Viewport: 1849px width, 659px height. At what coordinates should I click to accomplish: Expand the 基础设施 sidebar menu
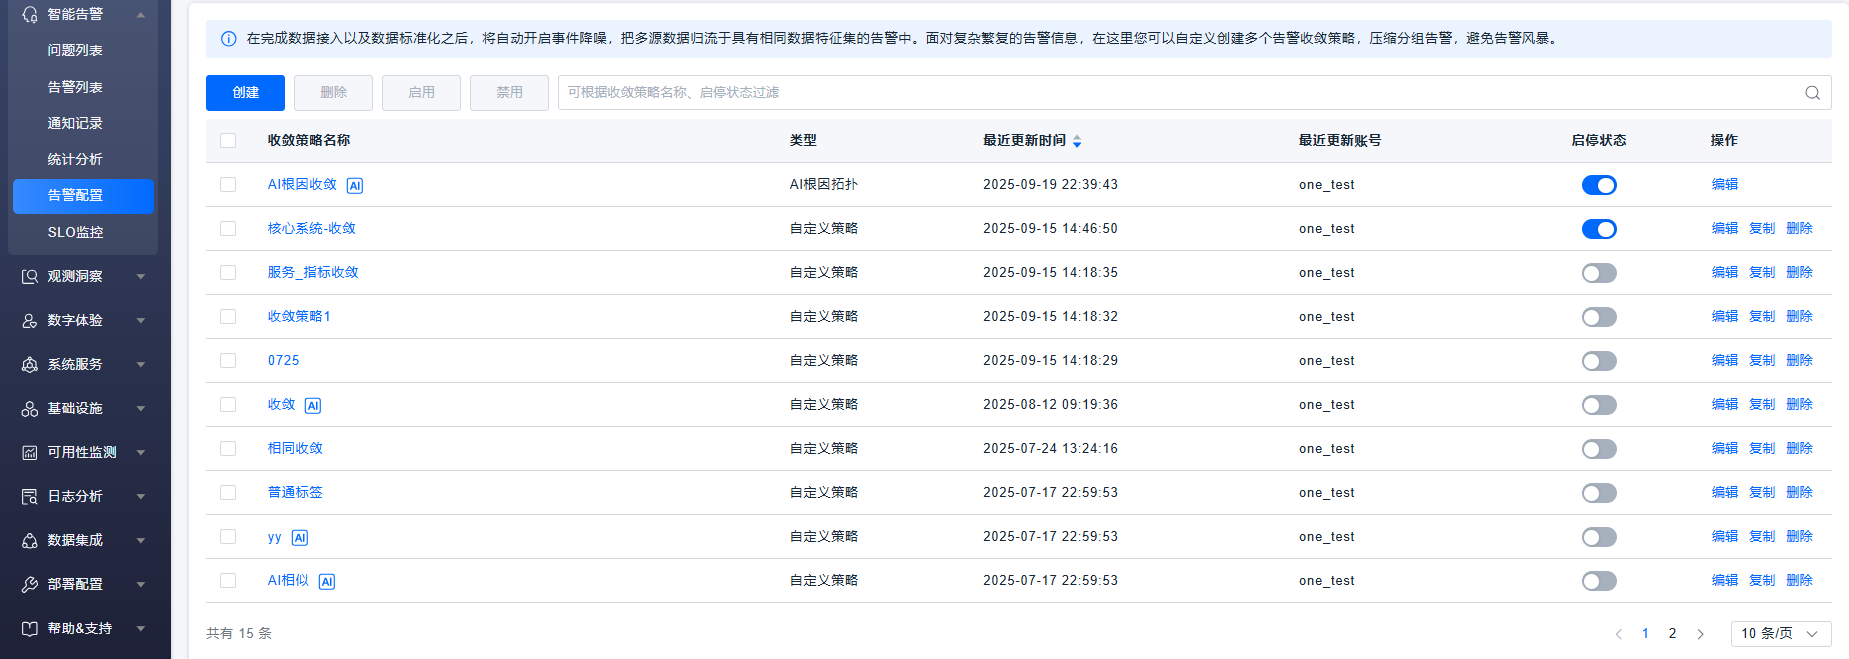tap(140, 409)
